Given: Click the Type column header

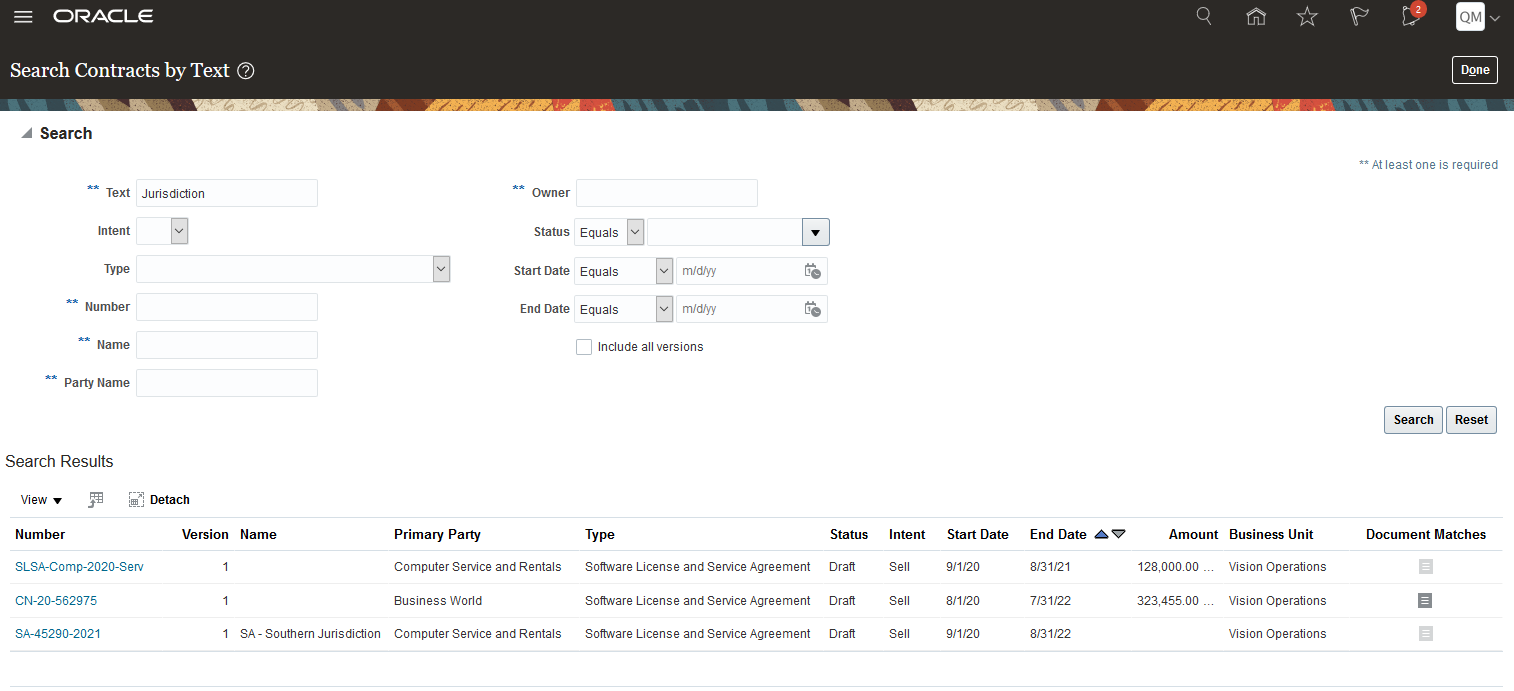Looking at the screenshot, I should point(600,534).
